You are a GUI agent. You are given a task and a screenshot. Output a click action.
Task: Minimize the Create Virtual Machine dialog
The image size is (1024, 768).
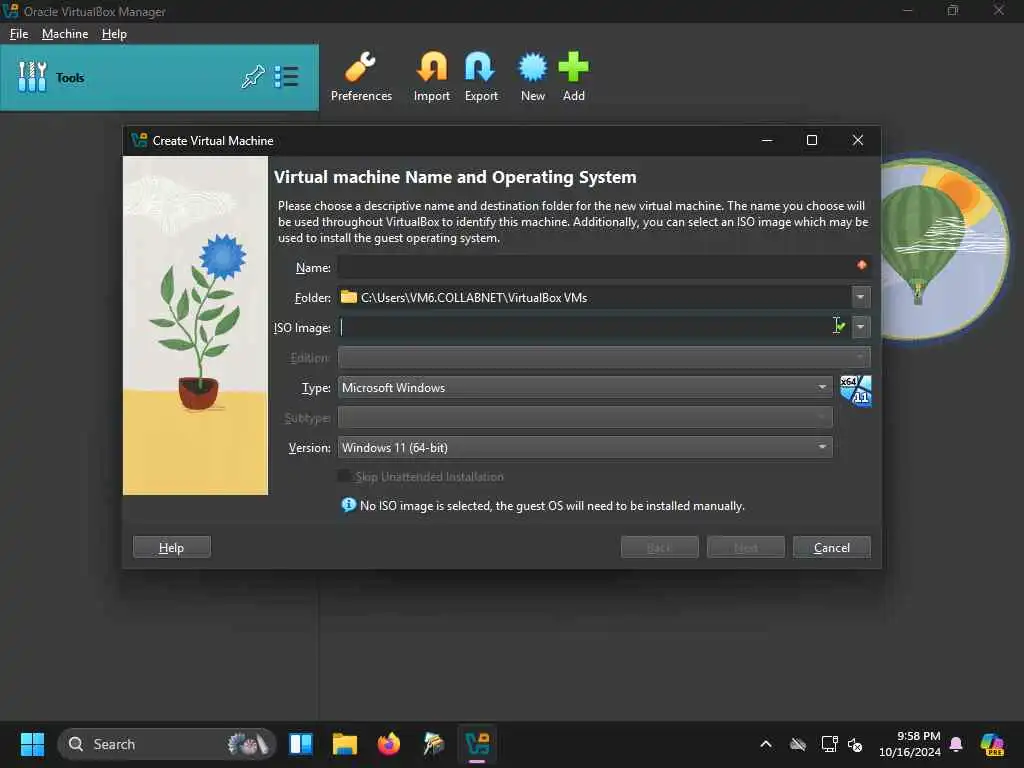767,140
